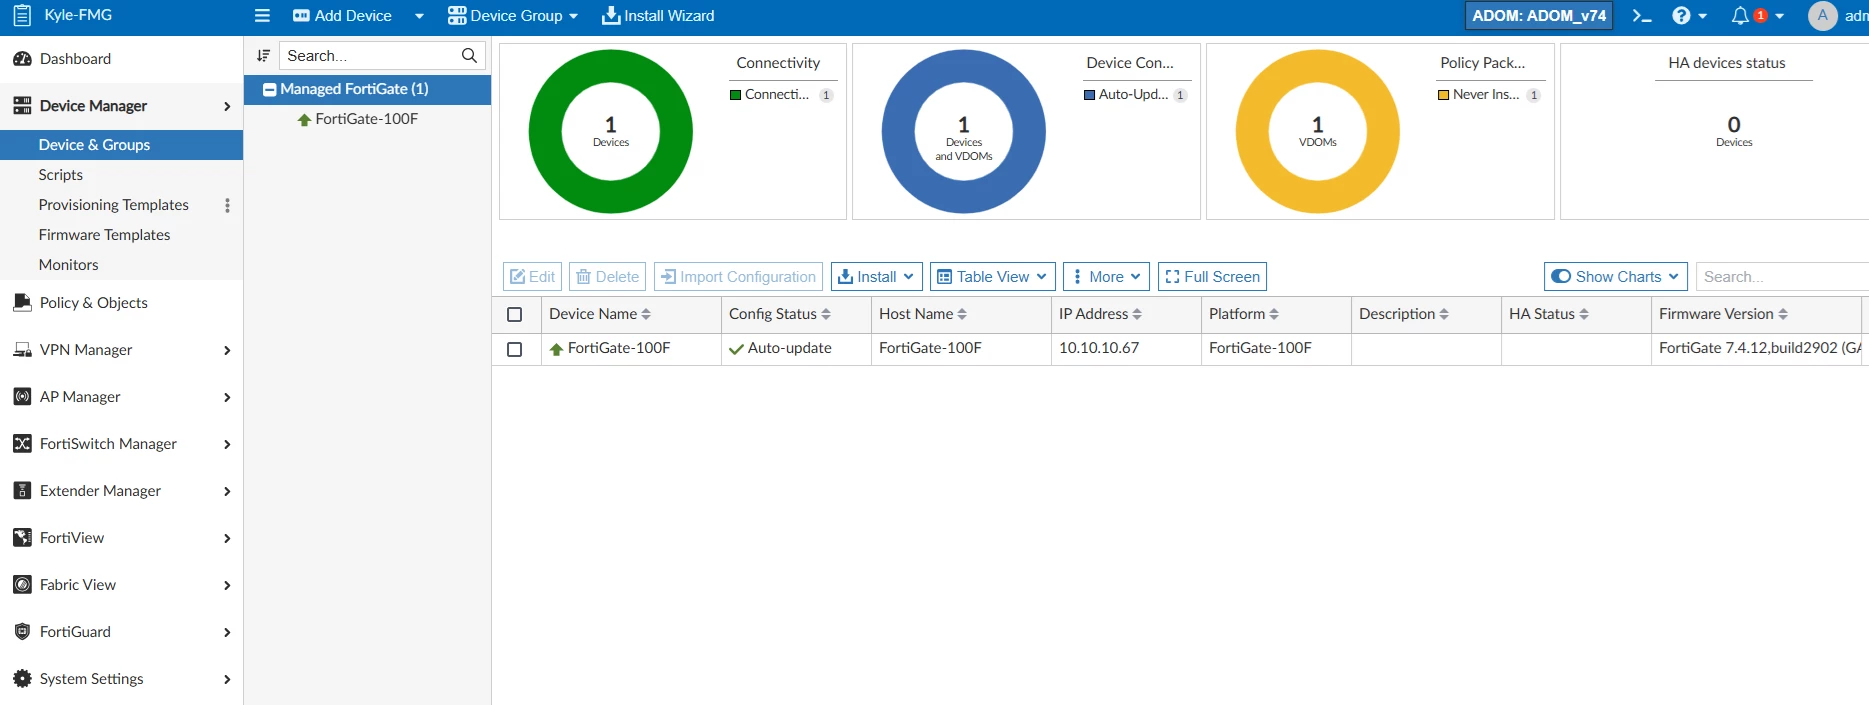Open the CLI console icon

click(1641, 16)
